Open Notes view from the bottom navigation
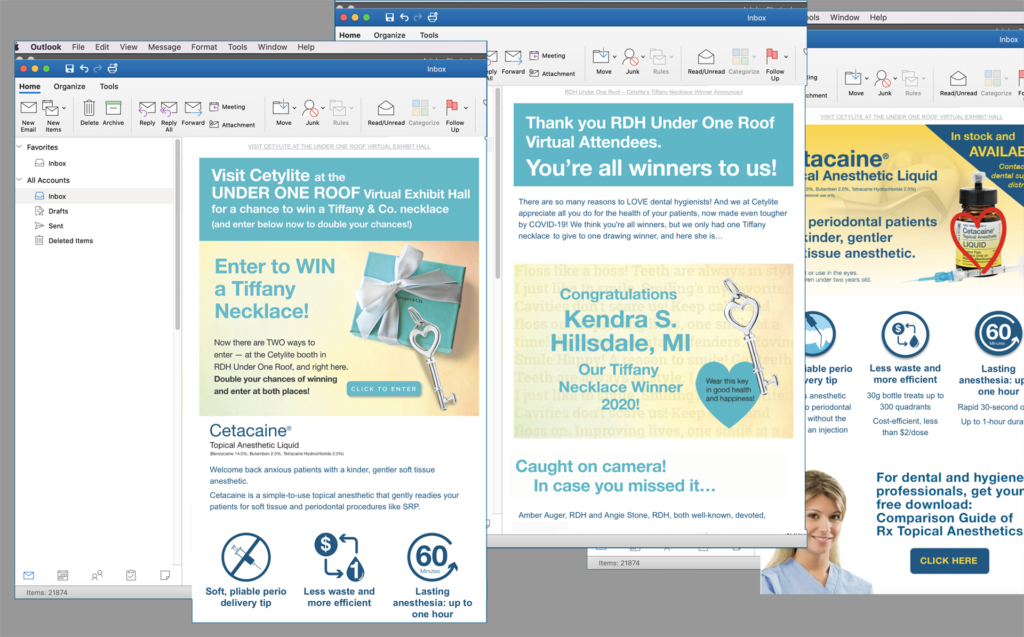 (x=165, y=575)
